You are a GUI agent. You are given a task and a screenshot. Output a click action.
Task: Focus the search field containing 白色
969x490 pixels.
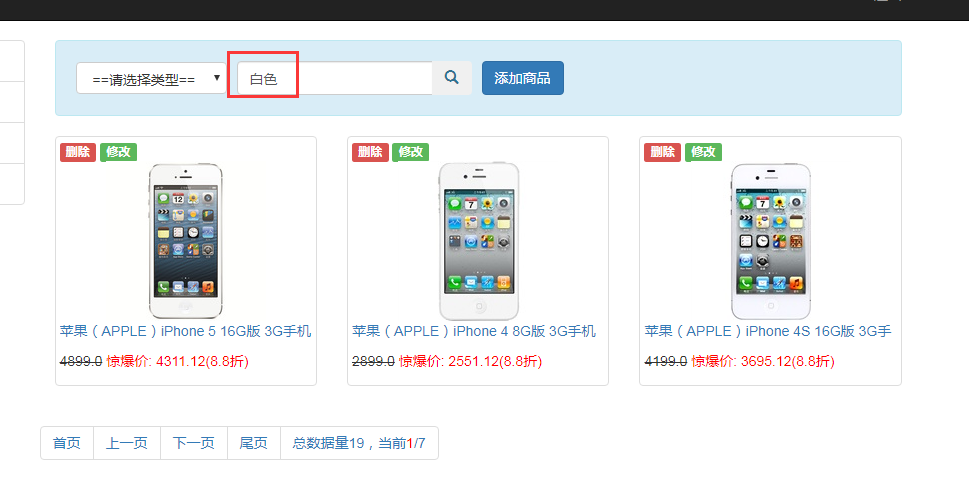pyautogui.click(x=334, y=78)
